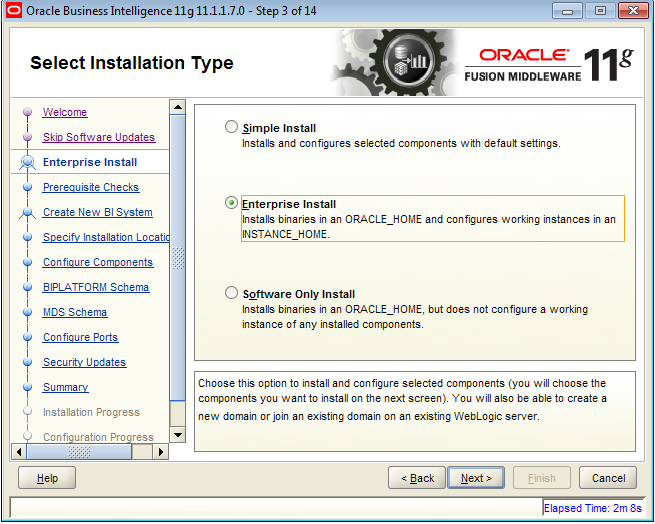
Task: Go to Summary step link
Action: click(66, 387)
